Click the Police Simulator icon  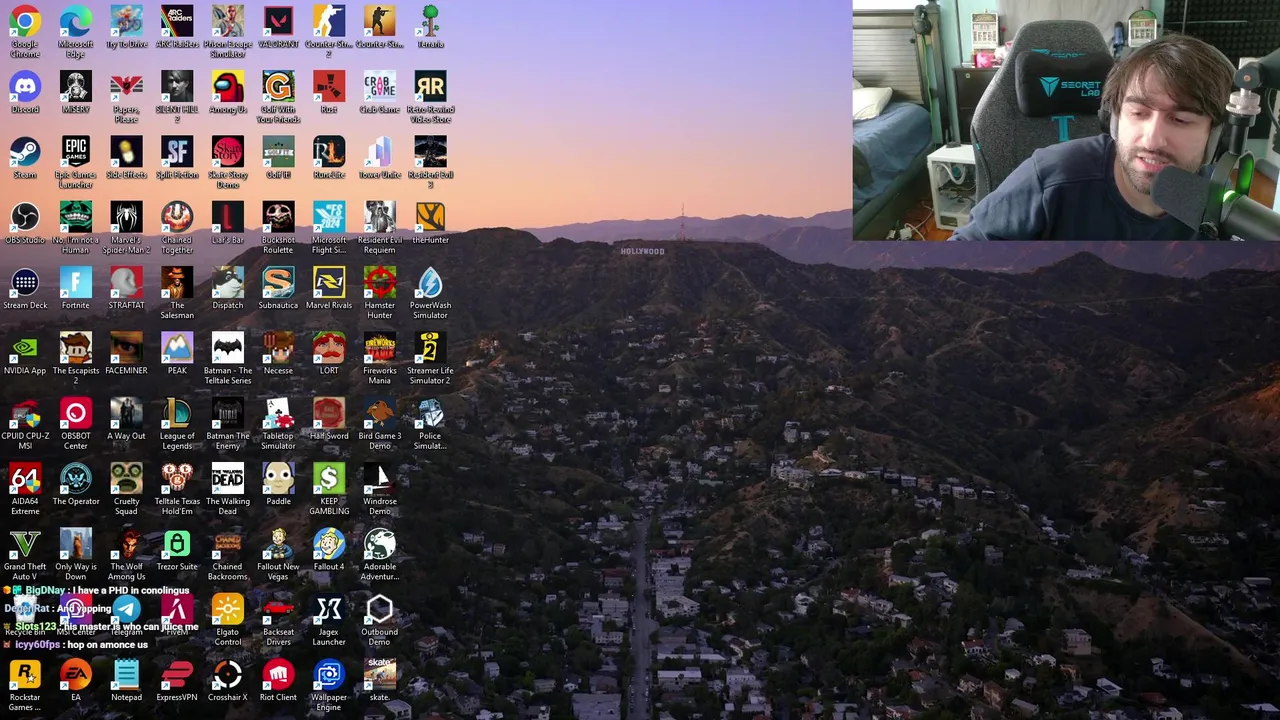[430, 413]
